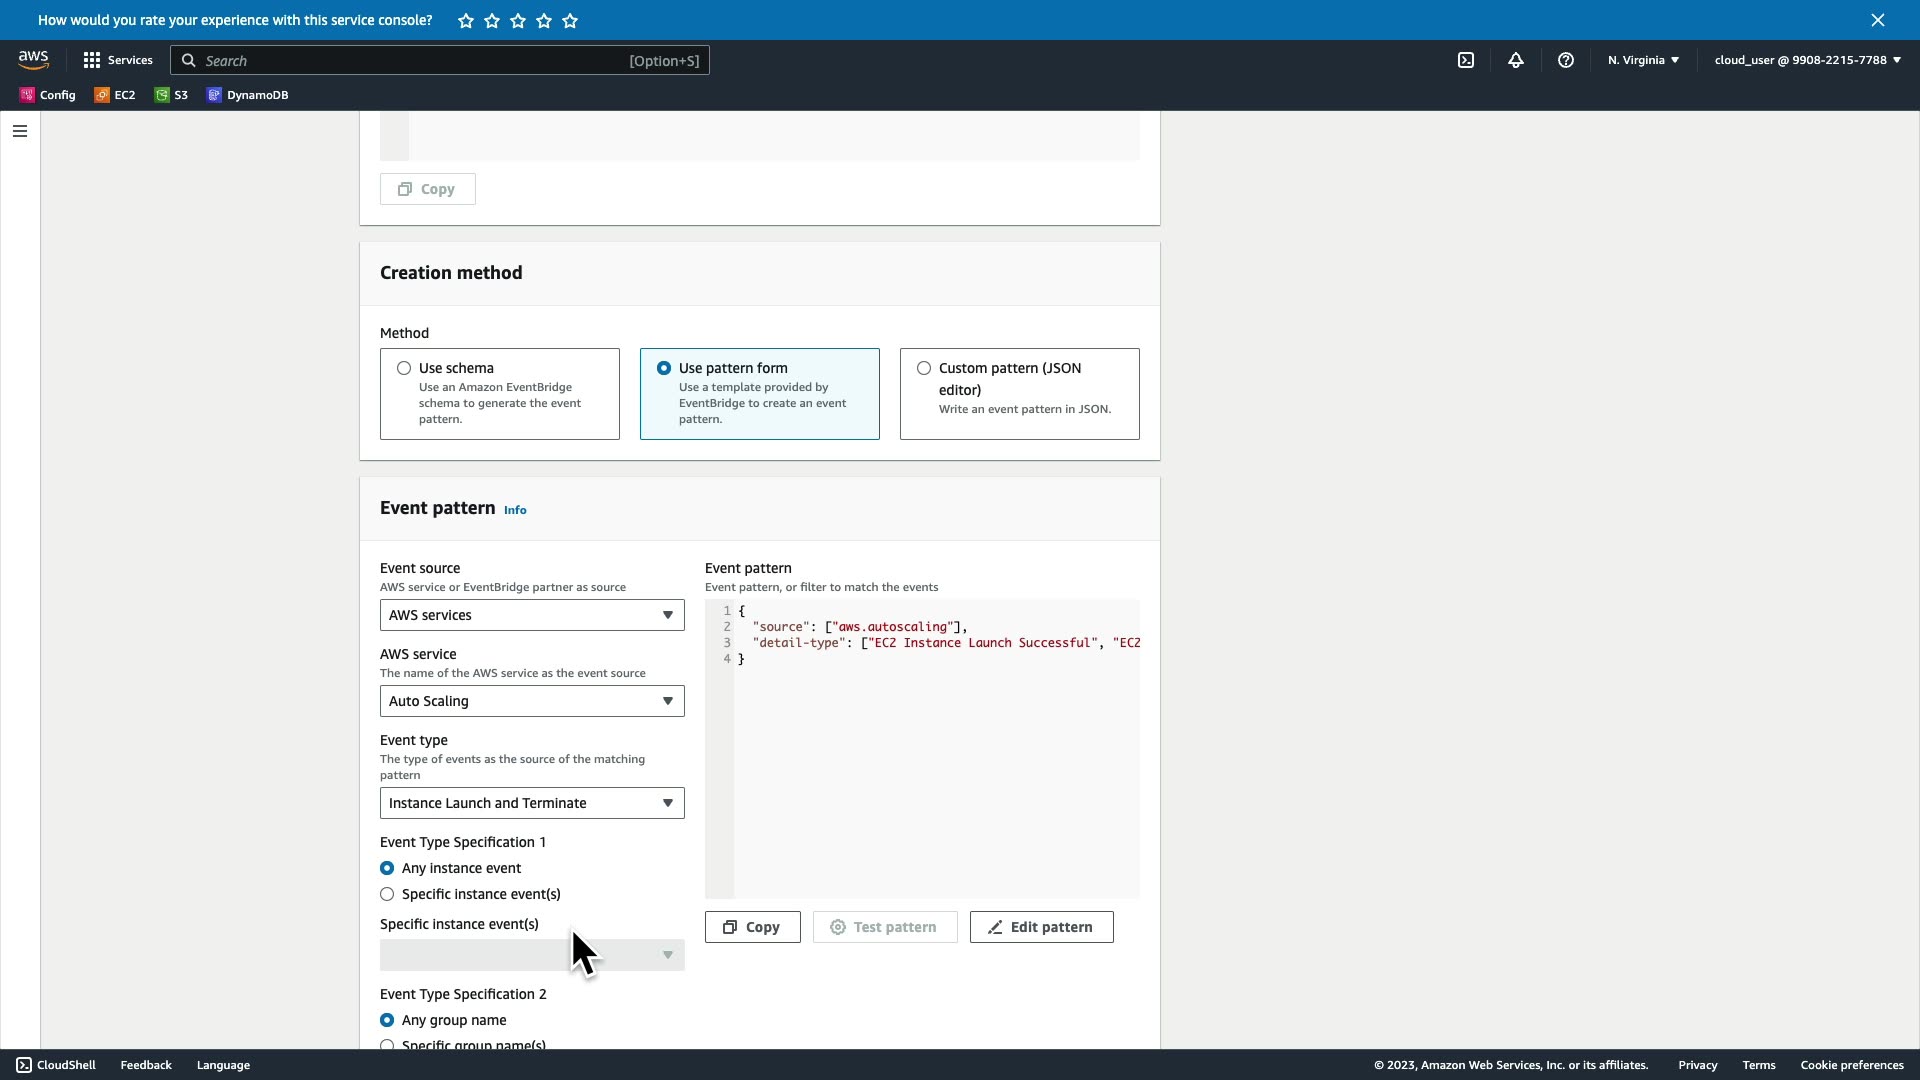Open the N. Virginia region menu
The height and width of the screenshot is (1080, 1920).
(1643, 60)
